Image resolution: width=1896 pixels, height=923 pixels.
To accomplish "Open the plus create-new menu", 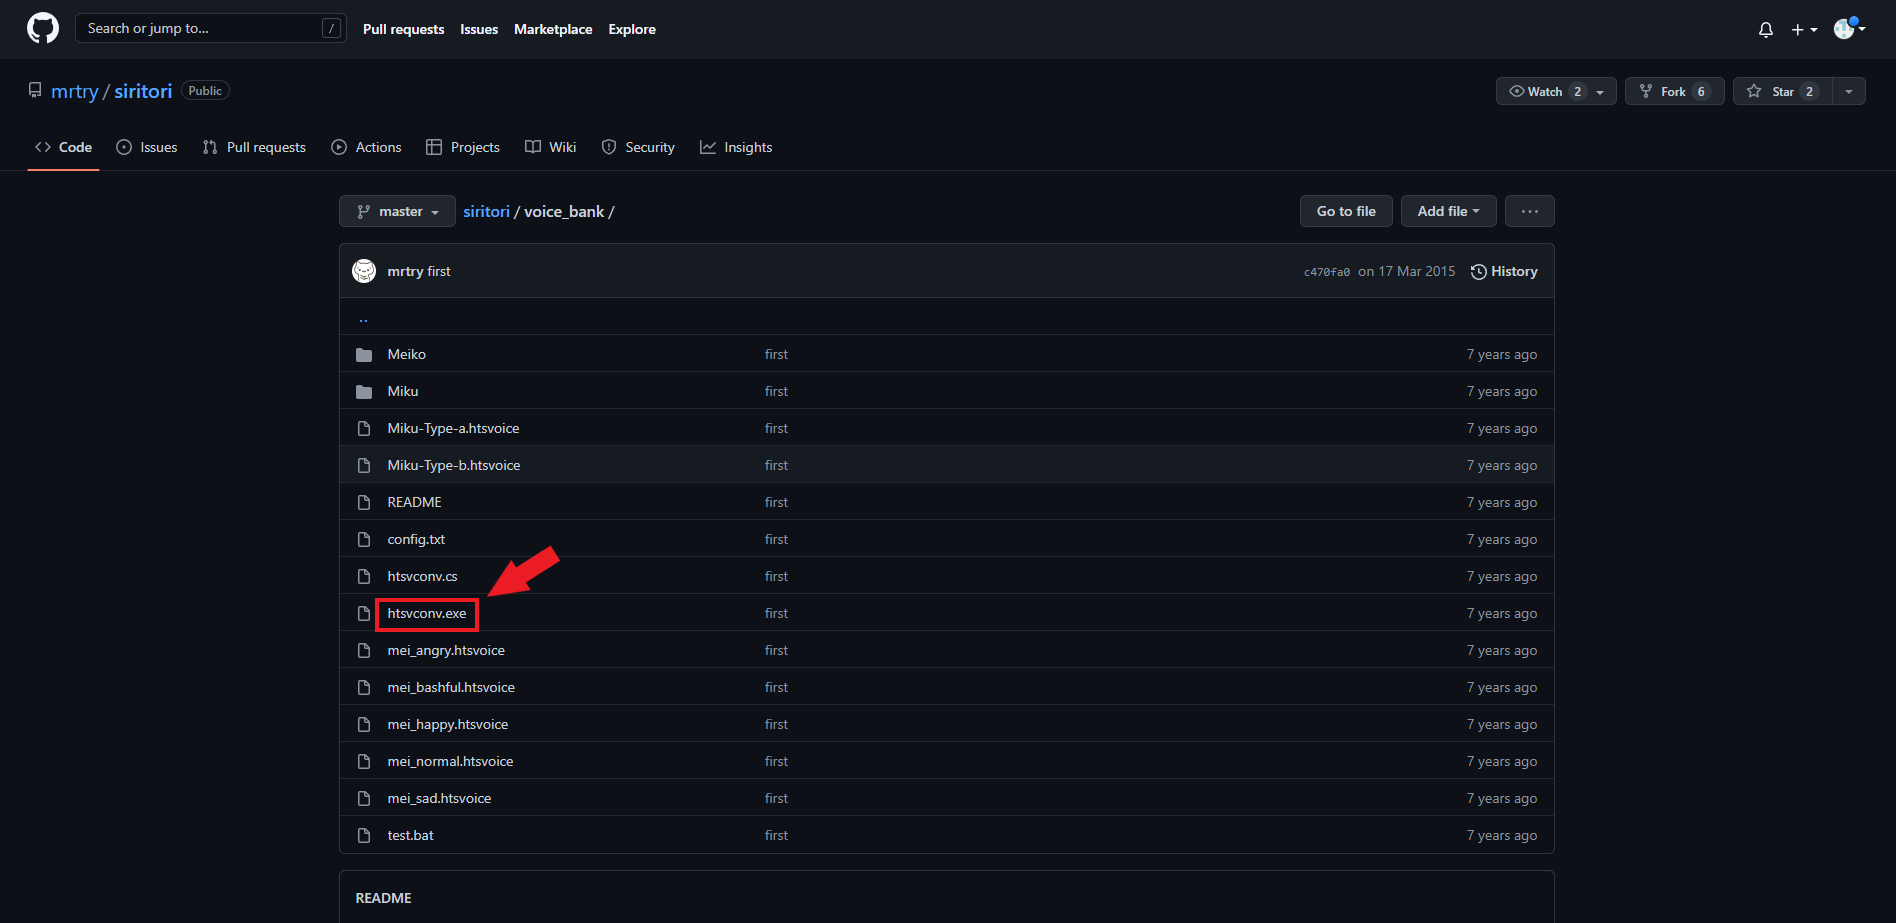I will coord(1805,30).
